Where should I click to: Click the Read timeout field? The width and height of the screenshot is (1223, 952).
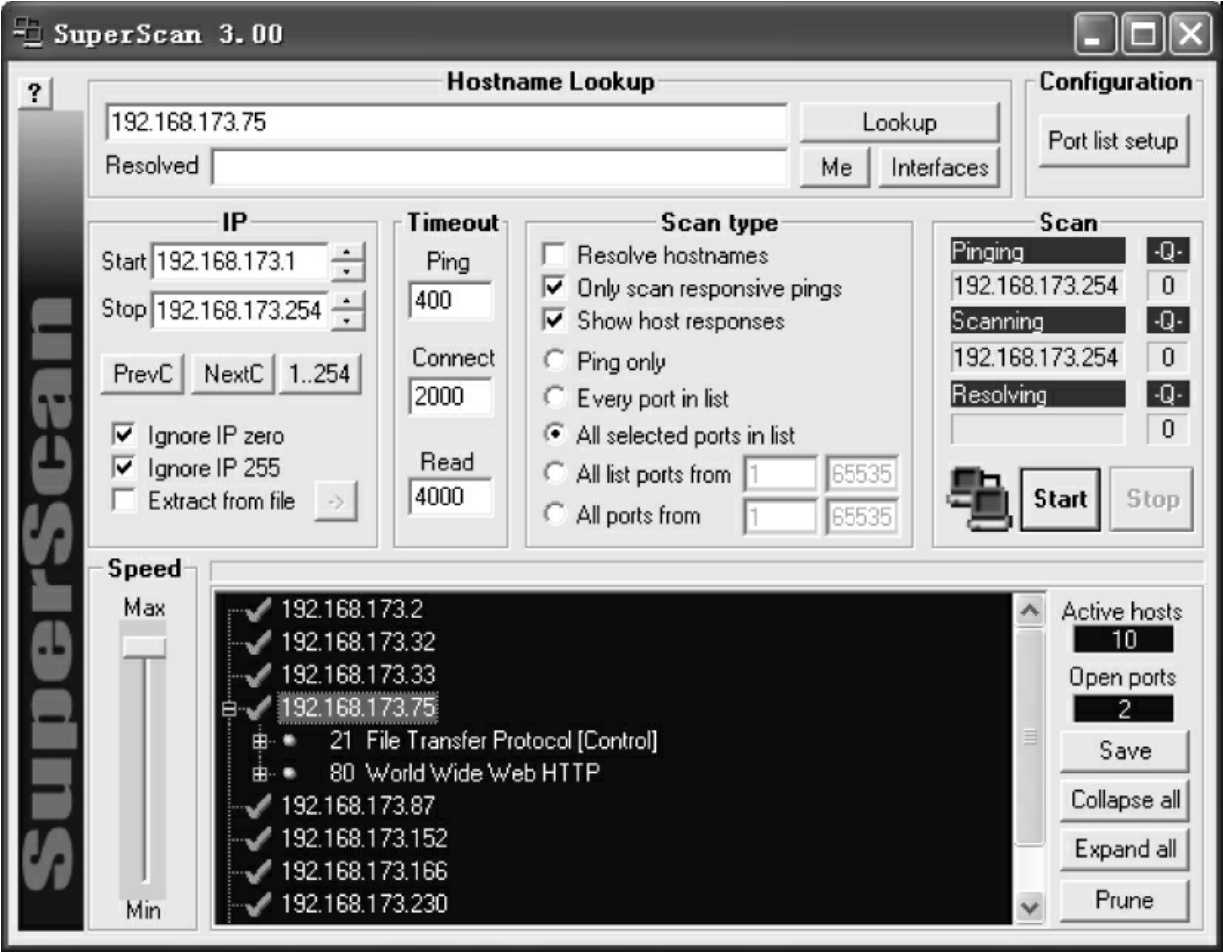[449, 499]
